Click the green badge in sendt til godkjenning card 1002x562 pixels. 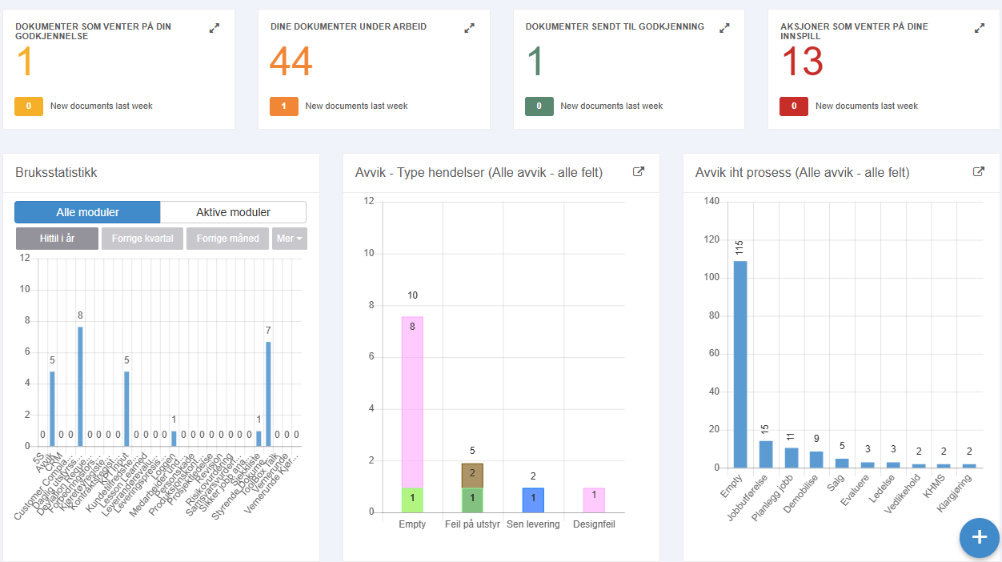[539, 106]
